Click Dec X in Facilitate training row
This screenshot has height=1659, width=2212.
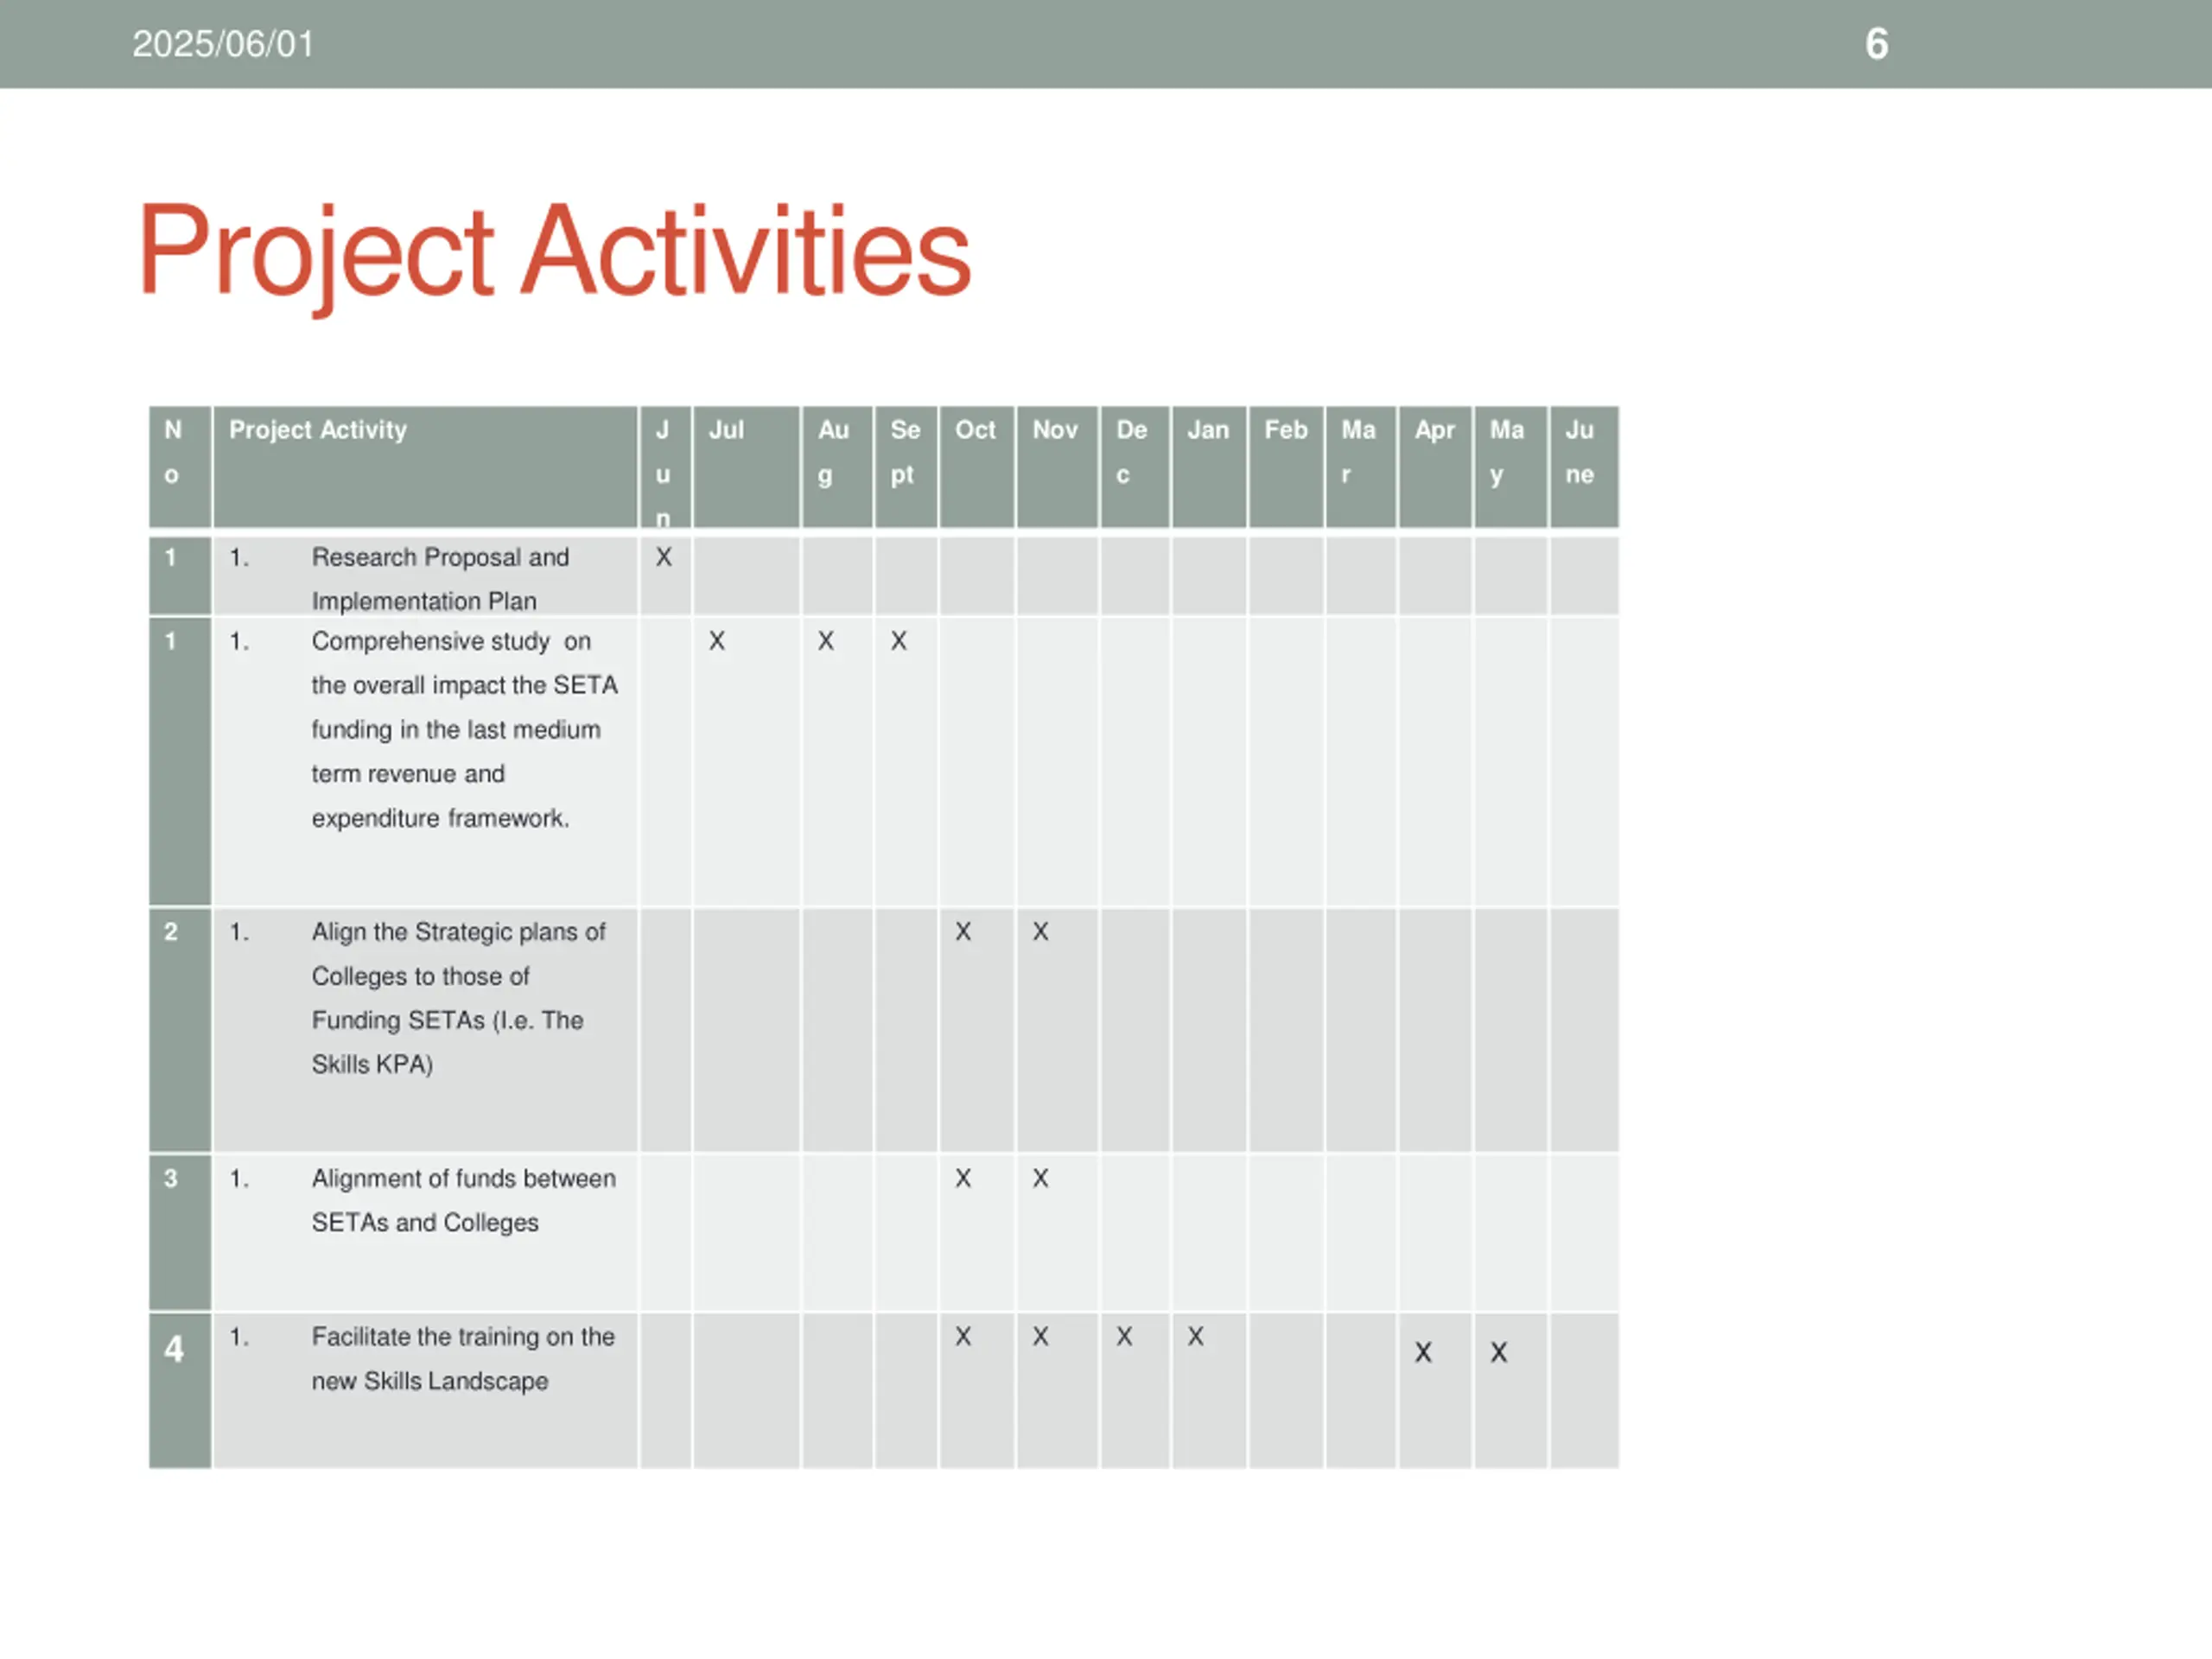(1125, 1337)
